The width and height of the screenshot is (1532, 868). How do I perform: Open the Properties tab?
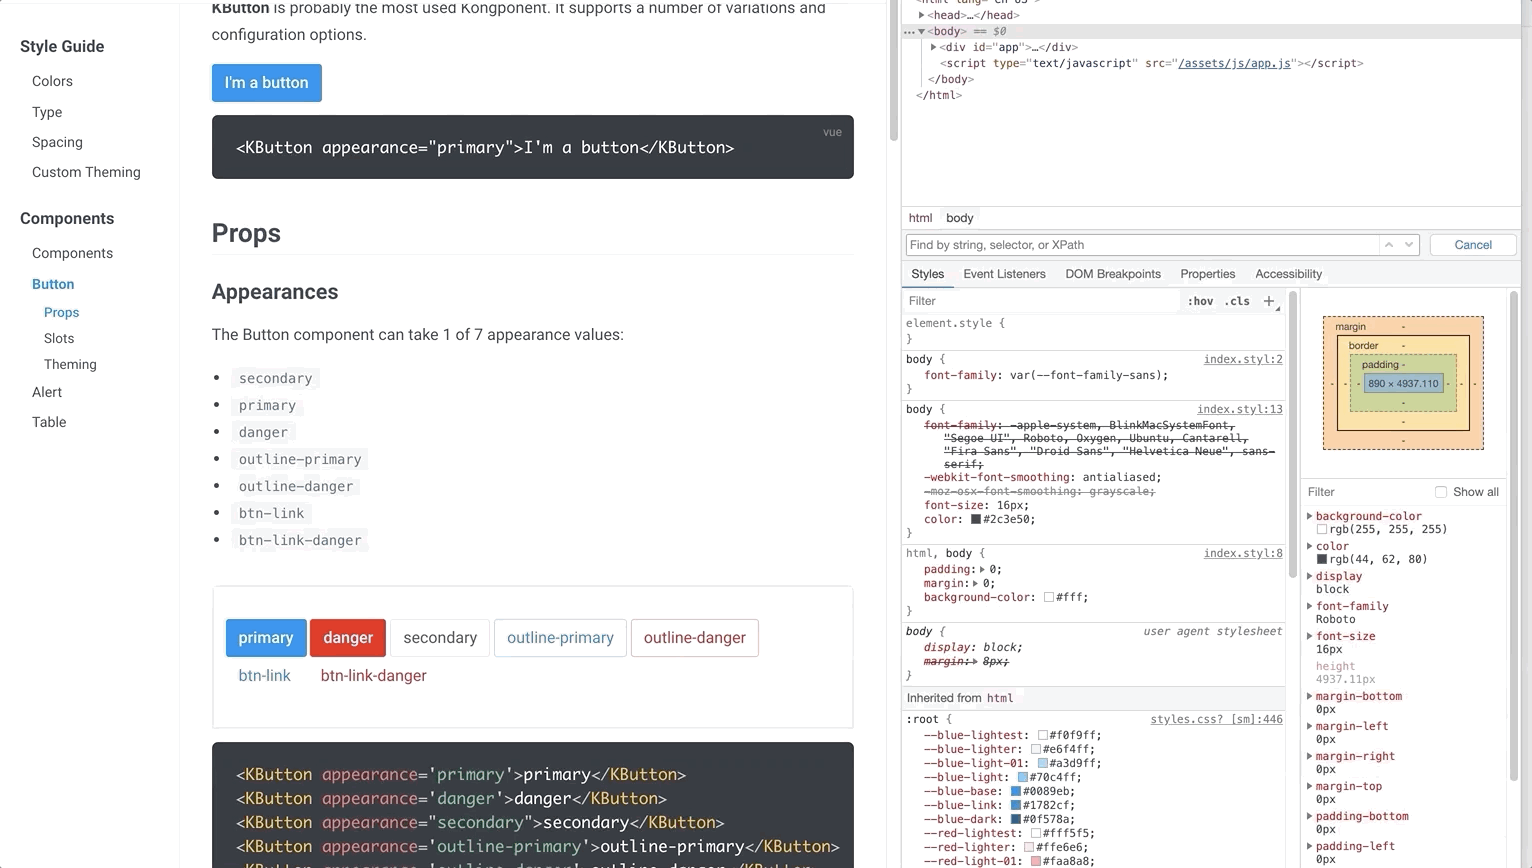(x=1207, y=274)
